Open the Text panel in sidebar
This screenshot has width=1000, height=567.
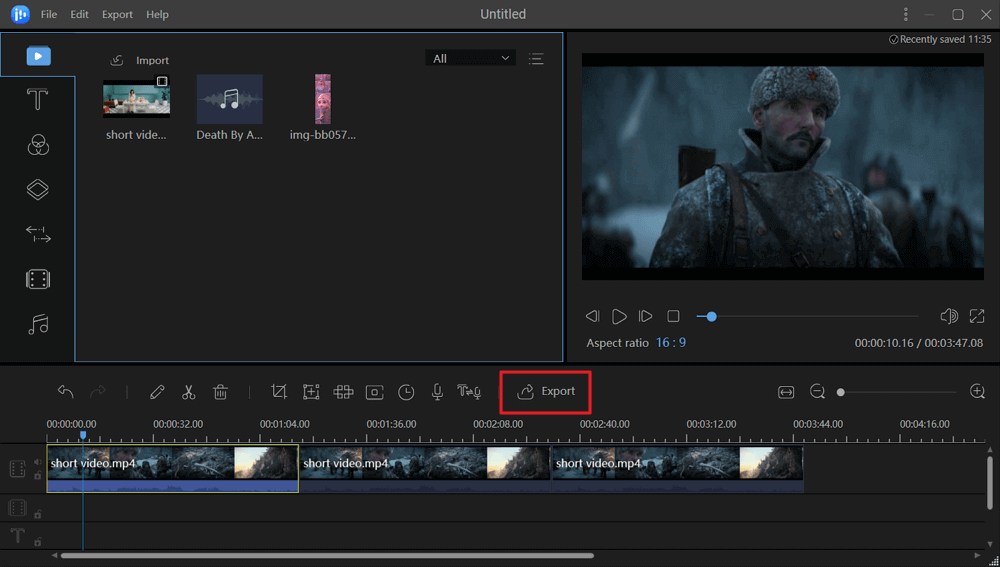point(37,100)
